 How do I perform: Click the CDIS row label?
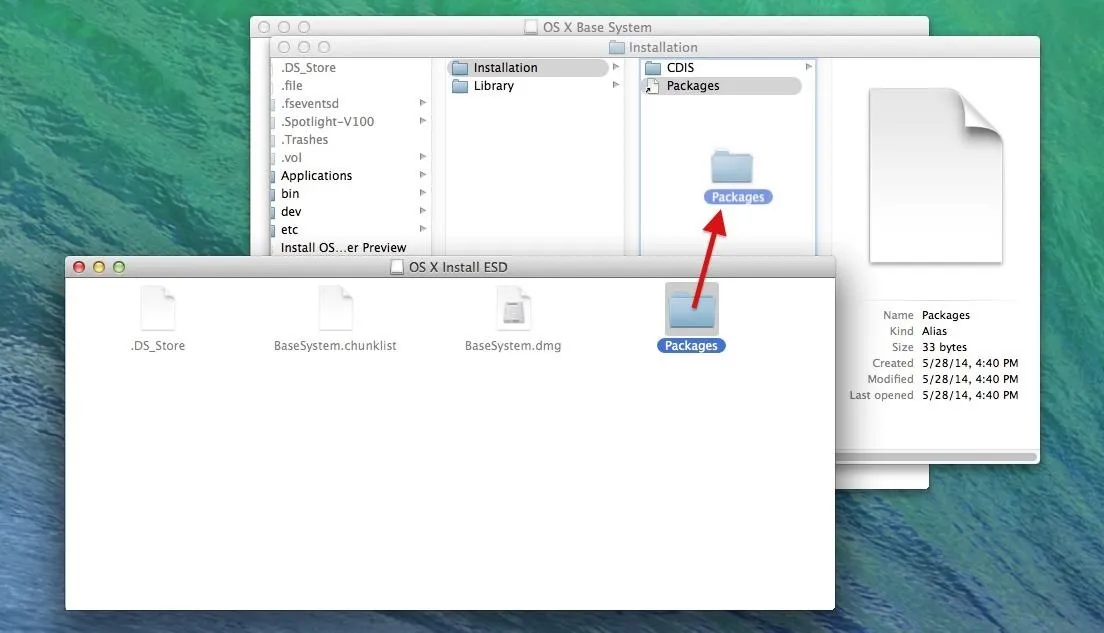[x=680, y=68]
